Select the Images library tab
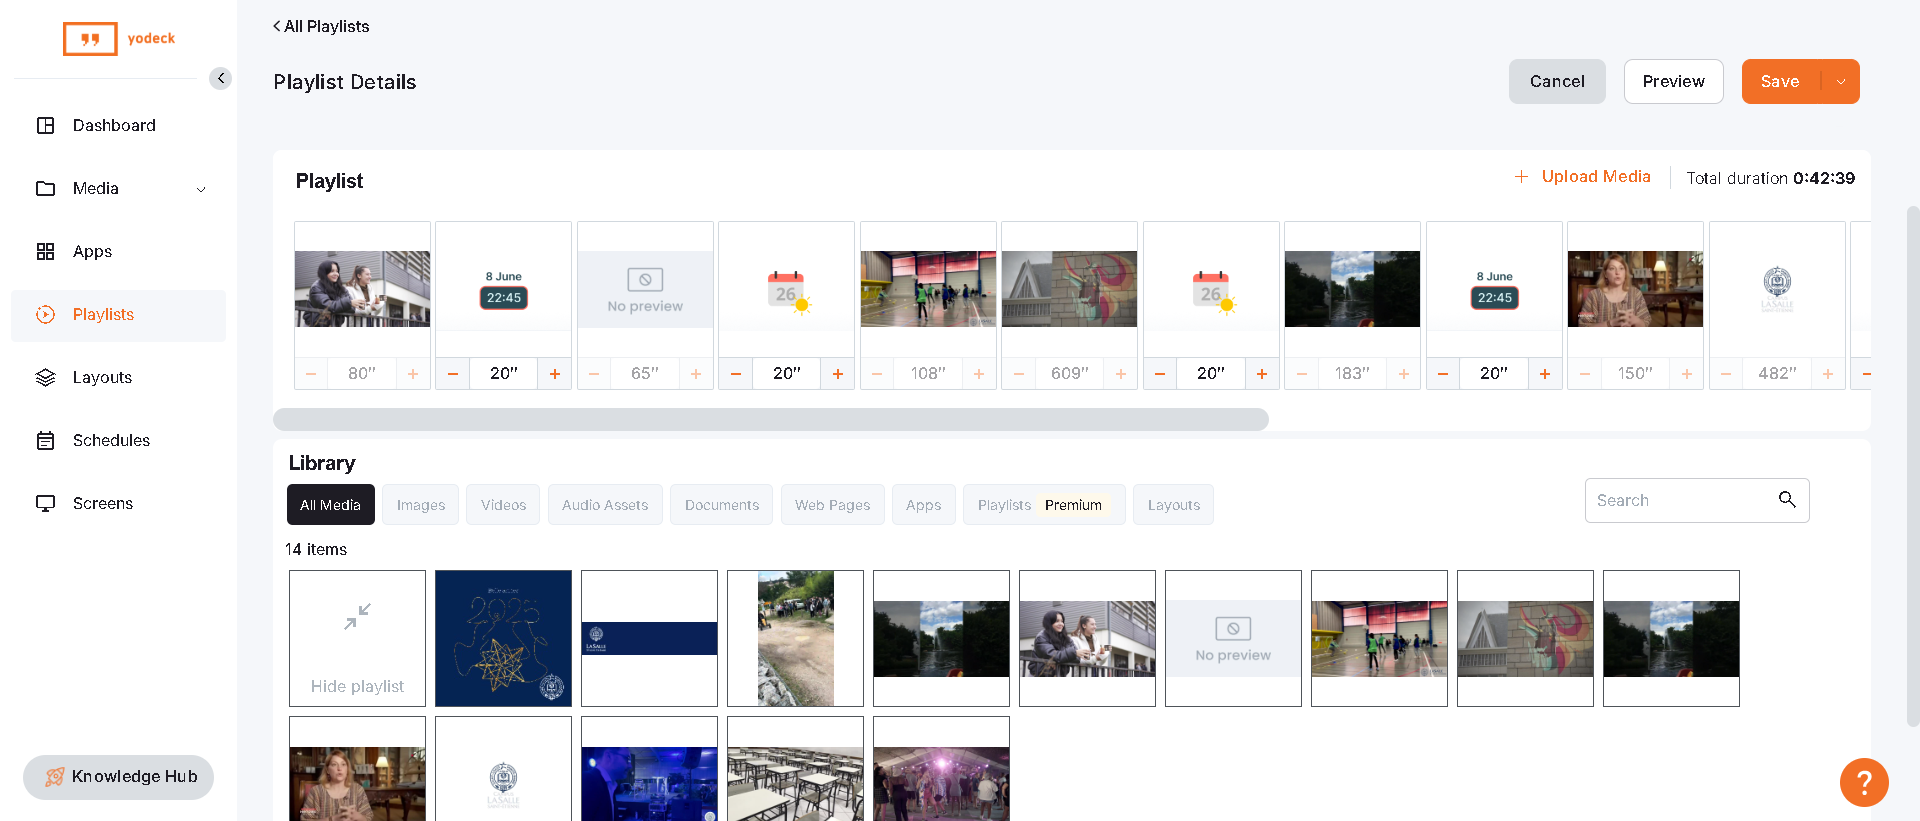 pos(420,505)
